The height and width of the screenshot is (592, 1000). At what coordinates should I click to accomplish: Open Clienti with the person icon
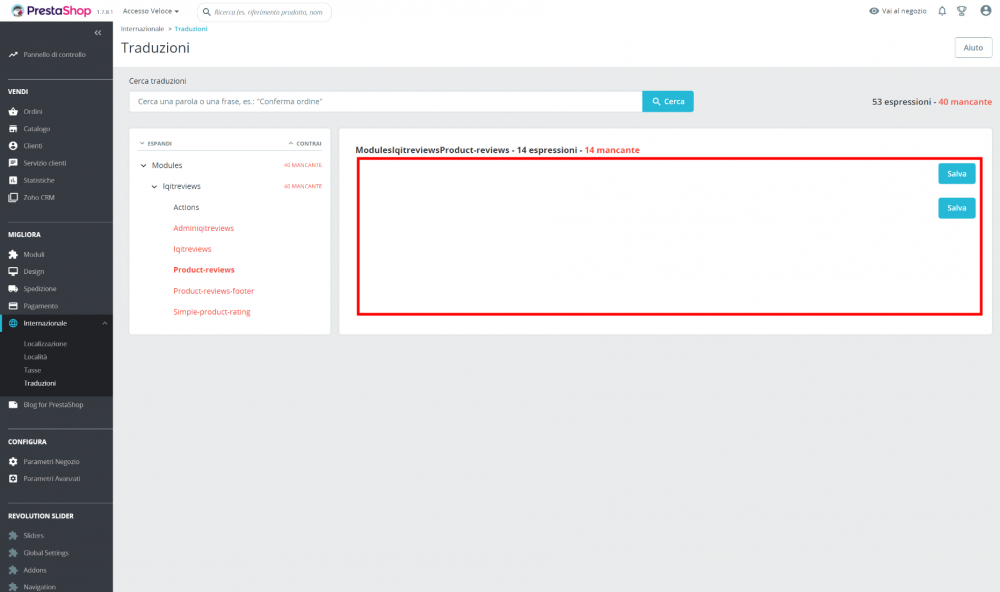pos(13,145)
